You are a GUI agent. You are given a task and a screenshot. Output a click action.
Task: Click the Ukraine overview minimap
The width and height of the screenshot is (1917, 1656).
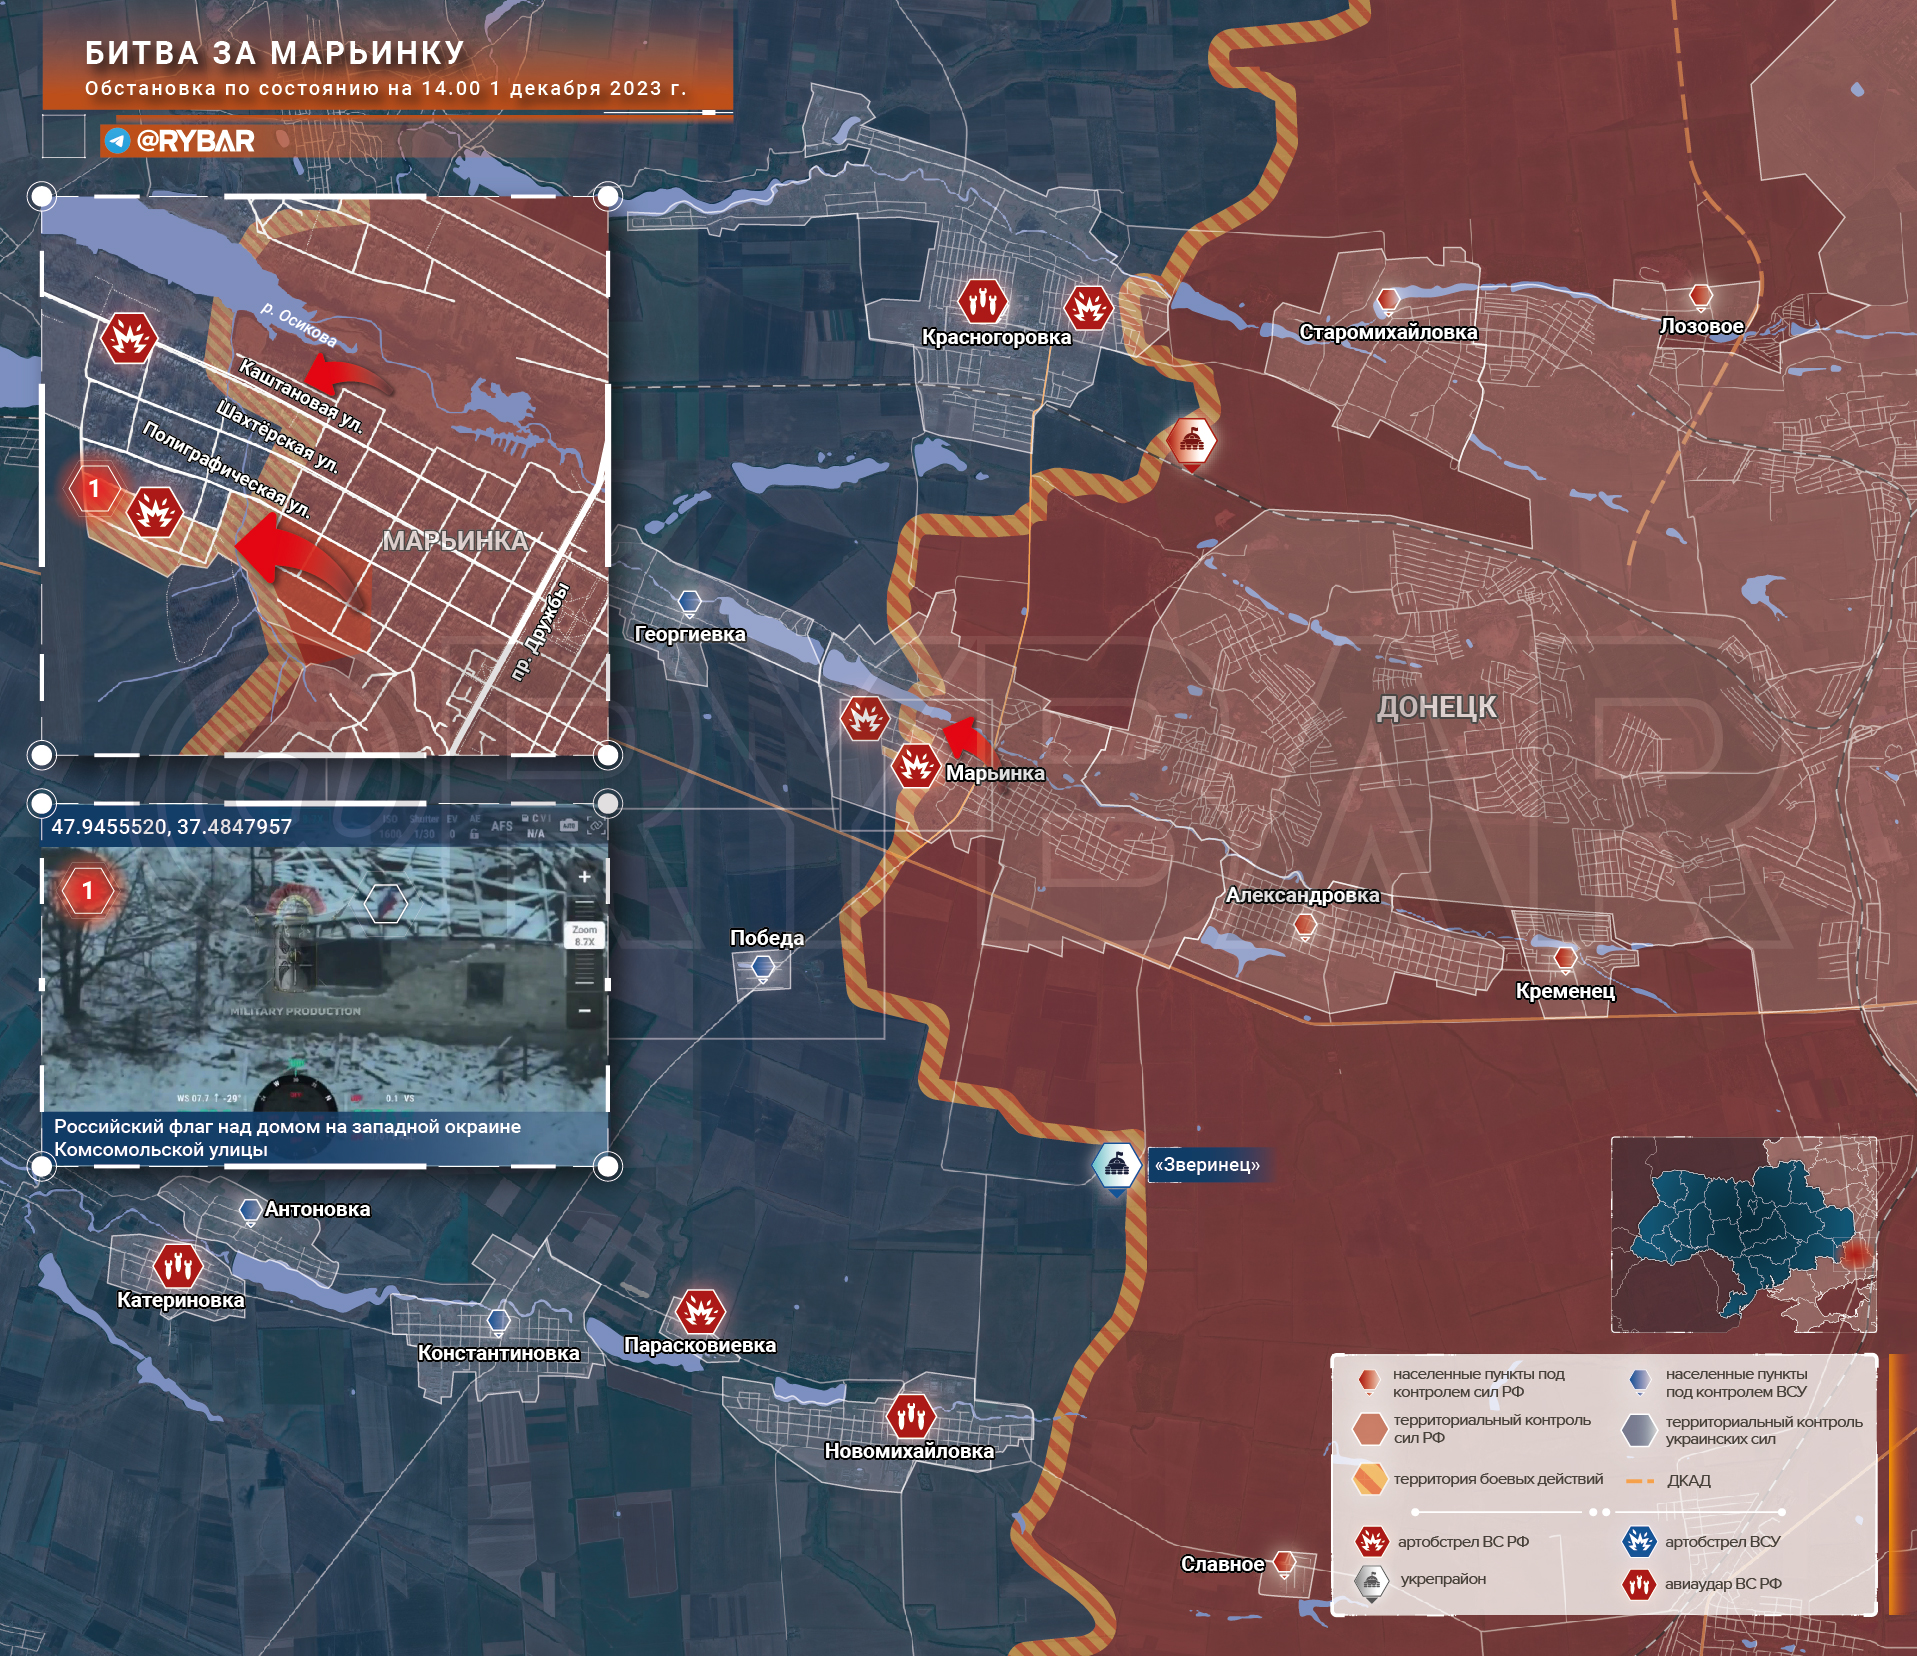1743,1234
